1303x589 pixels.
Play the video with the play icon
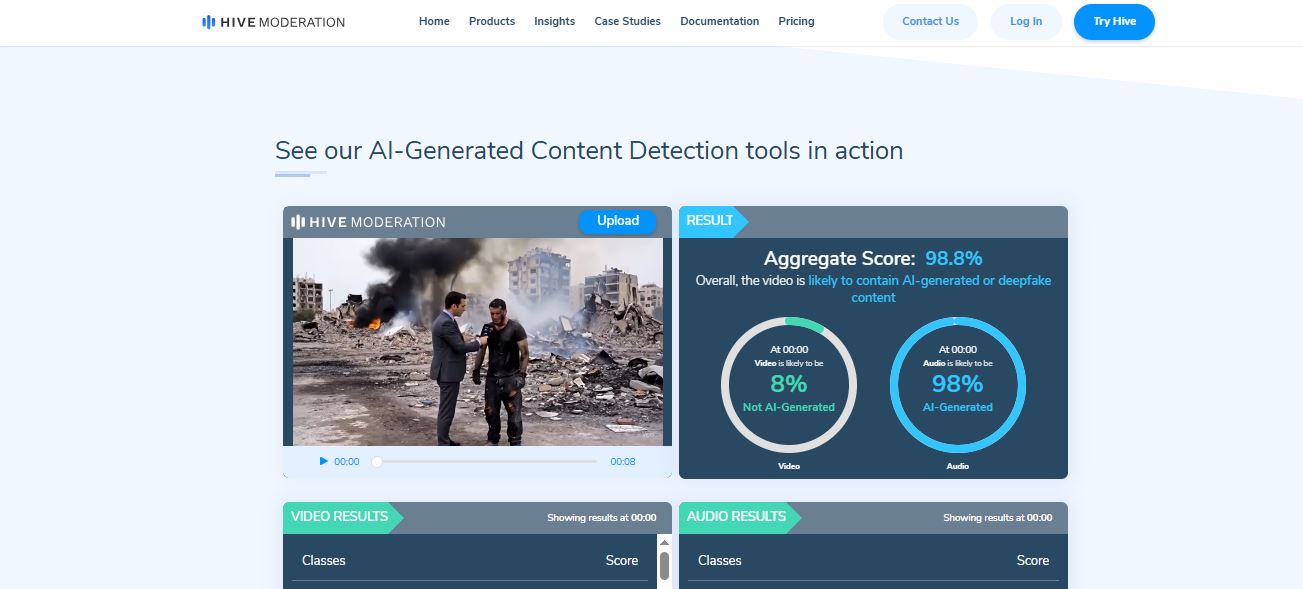coord(324,461)
